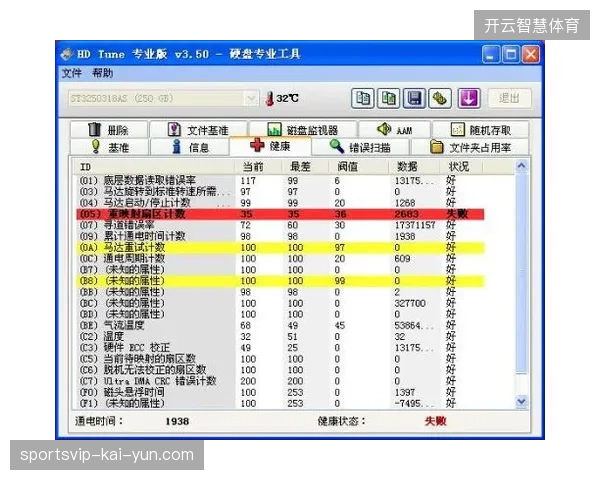Viewport: 600px width, 480px height.
Task: Select the 健康 tab
Action: (271, 146)
